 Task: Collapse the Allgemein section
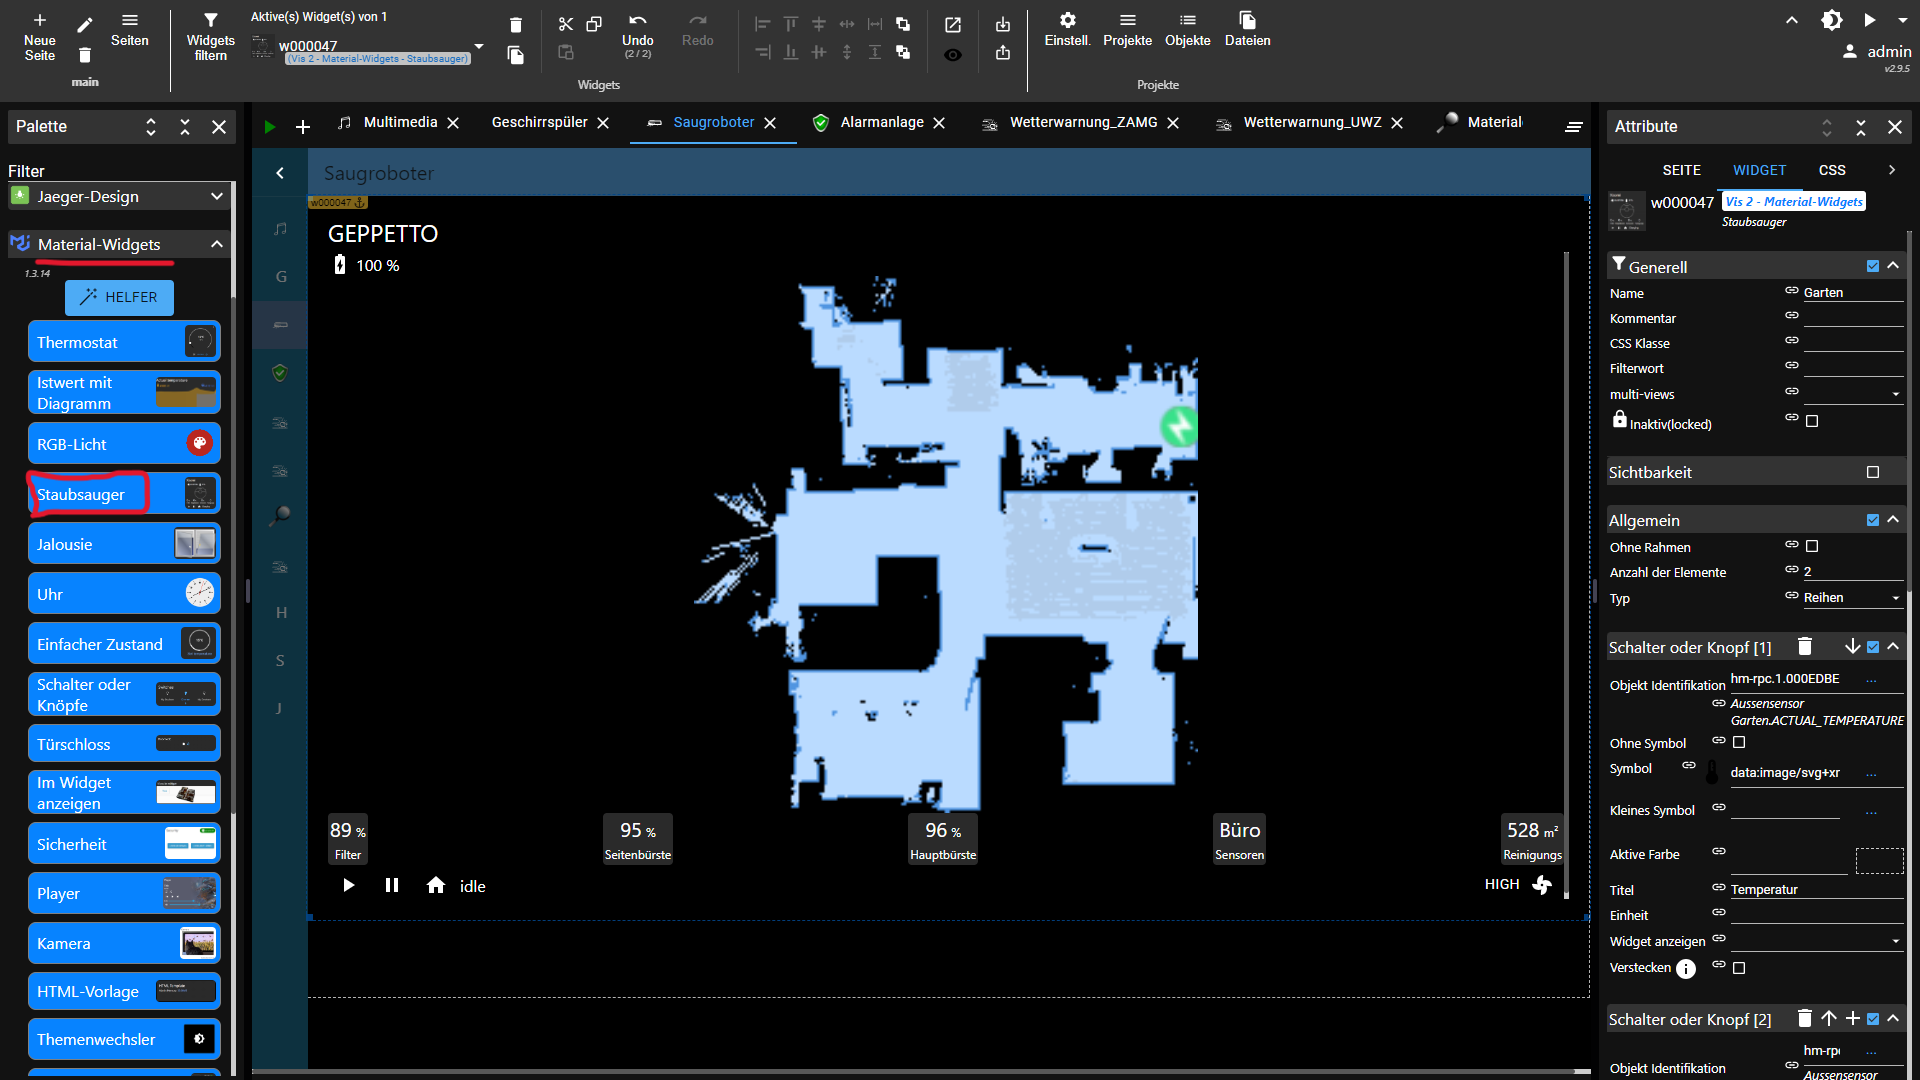tap(1893, 520)
